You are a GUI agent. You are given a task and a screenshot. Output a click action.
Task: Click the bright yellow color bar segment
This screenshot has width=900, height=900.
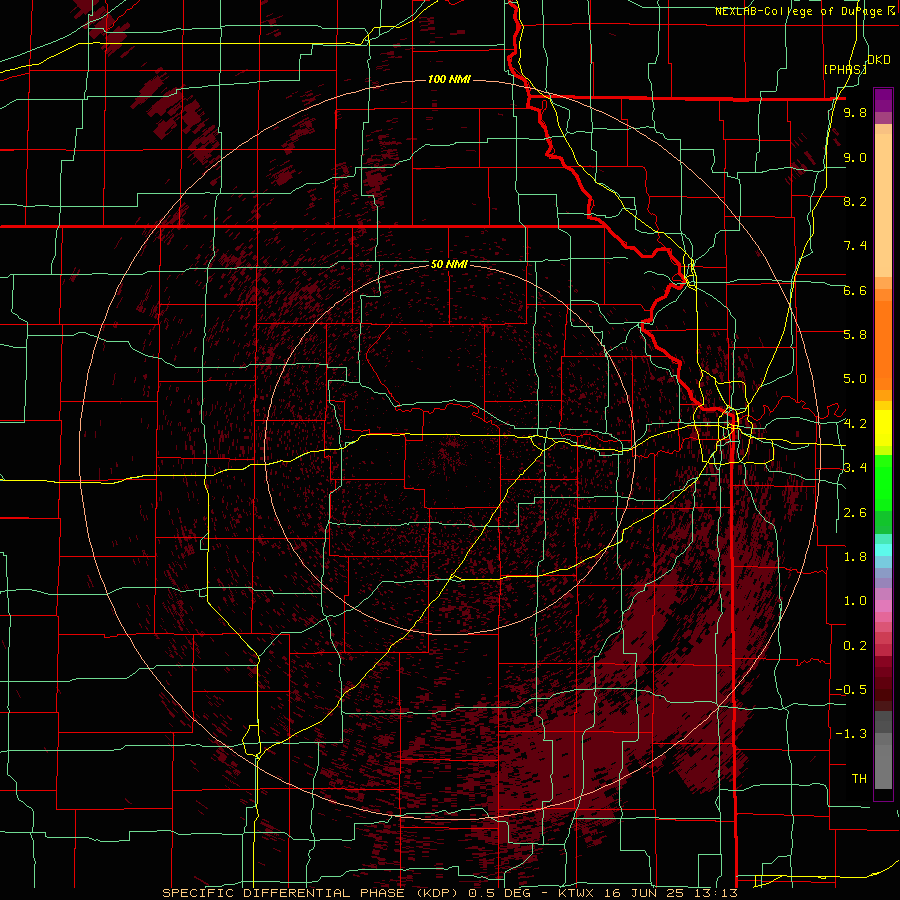[x=883, y=428]
